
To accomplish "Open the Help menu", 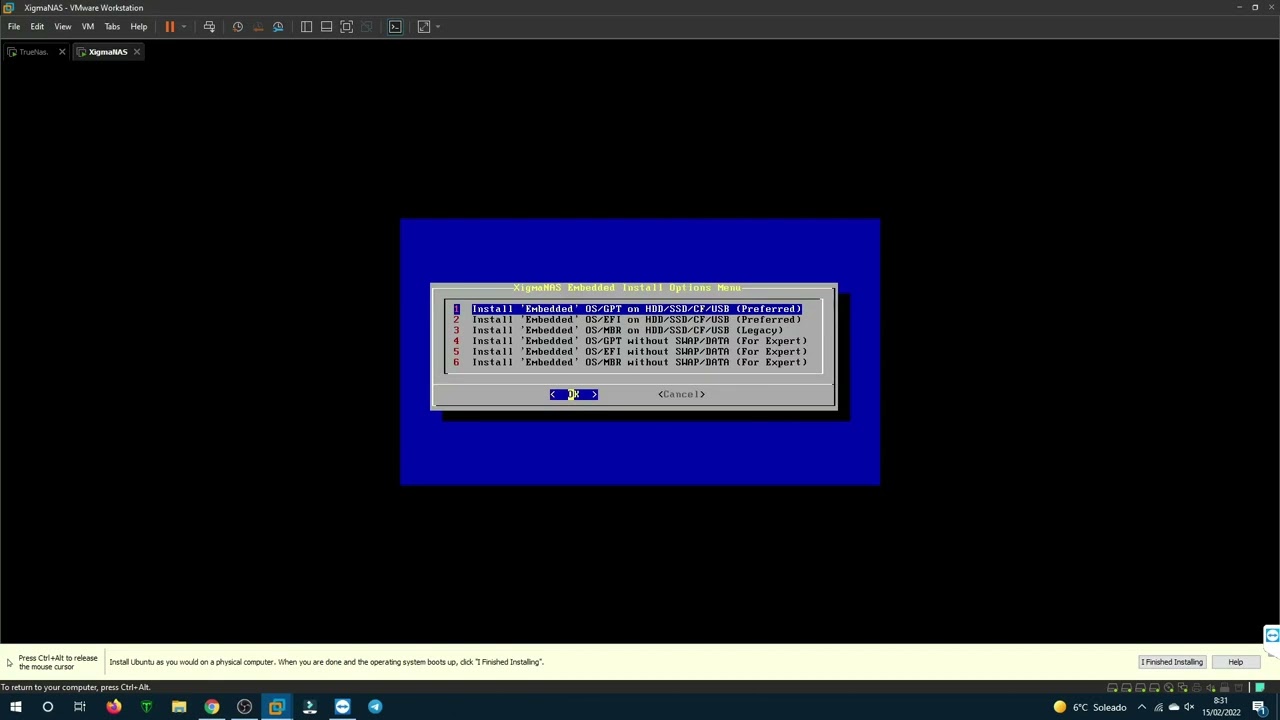I will (x=139, y=27).
